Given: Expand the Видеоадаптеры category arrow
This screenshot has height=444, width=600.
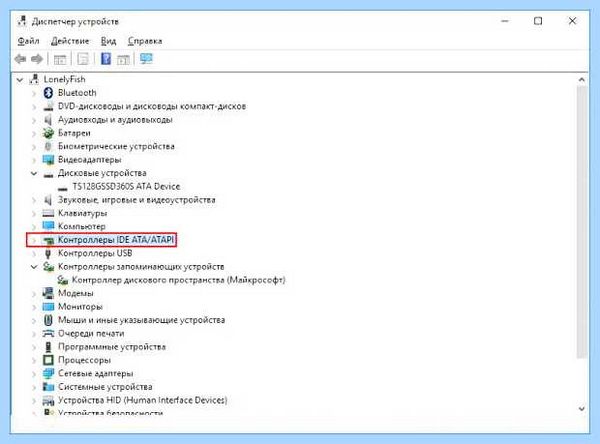Looking at the screenshot, I should point(34,160).
